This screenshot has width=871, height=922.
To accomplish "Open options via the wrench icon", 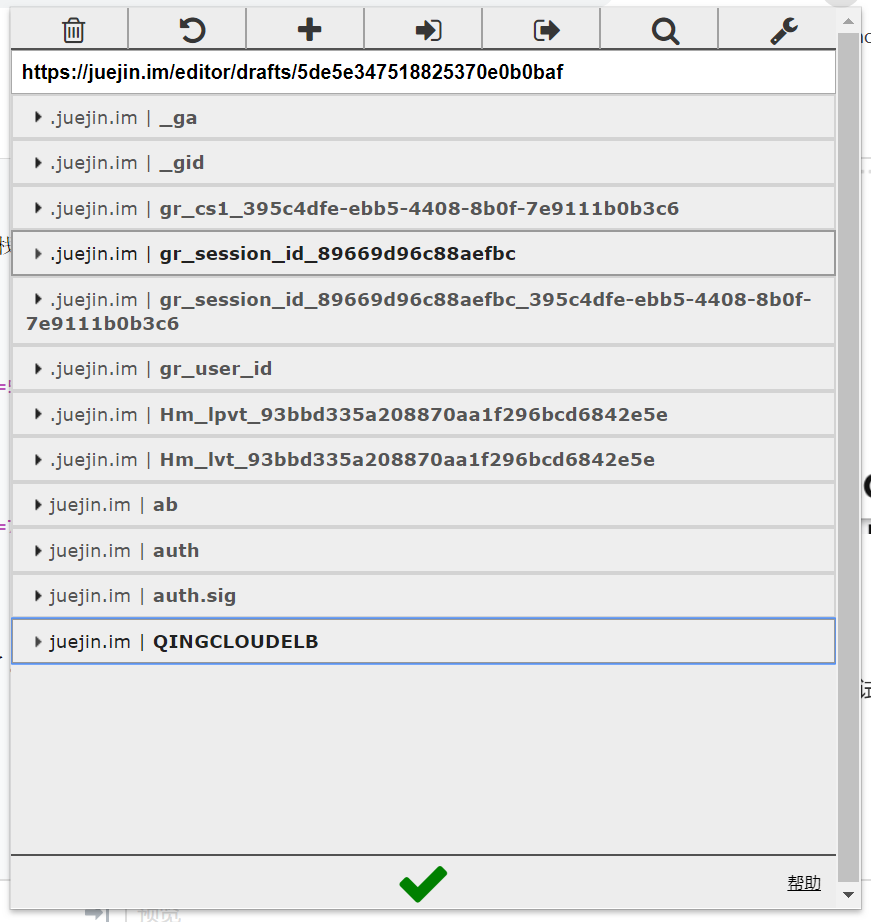I will [x=784, y=31].
